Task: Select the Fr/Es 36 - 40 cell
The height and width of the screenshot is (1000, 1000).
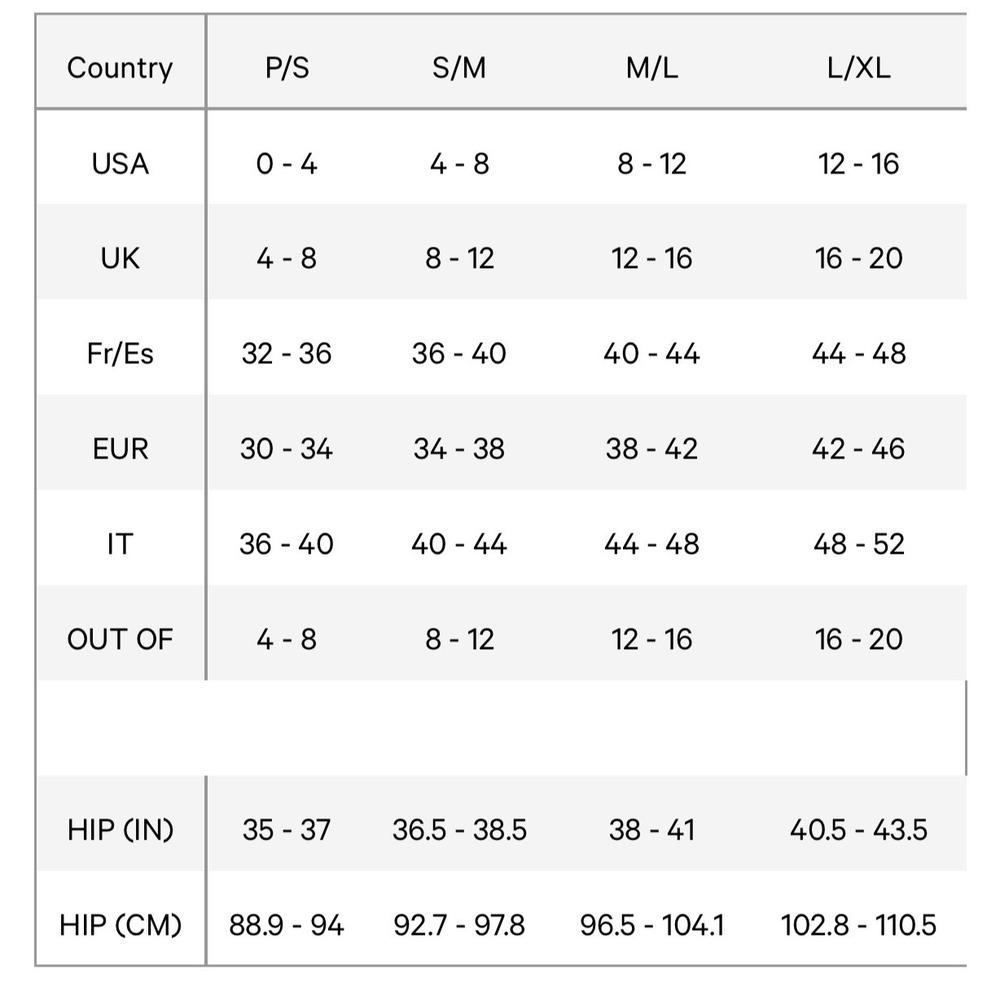Action: pyautogui.click(x=459, y=353)
